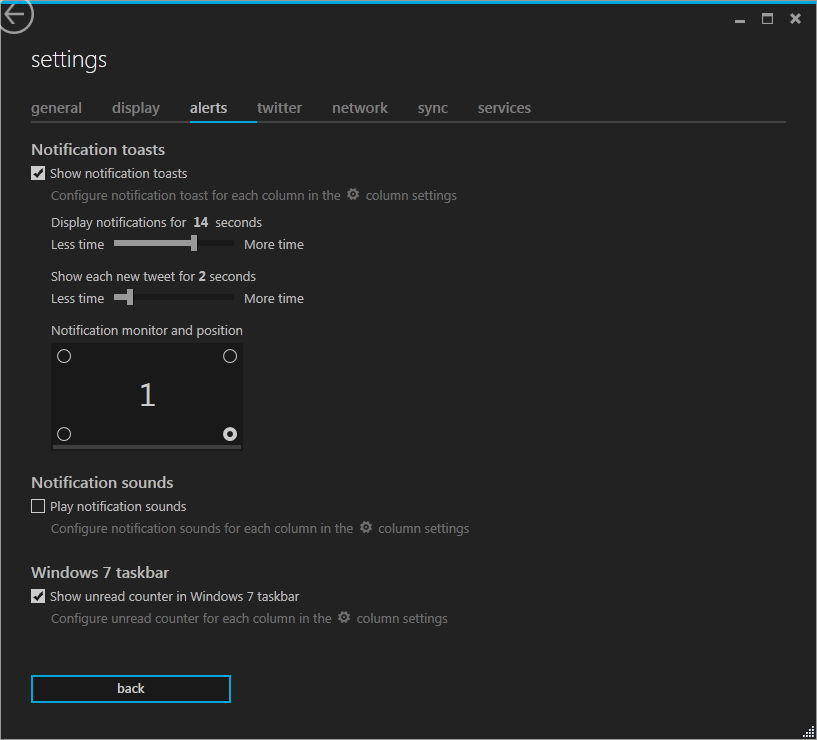Open the twitter settings tab

tap(279, 108)
